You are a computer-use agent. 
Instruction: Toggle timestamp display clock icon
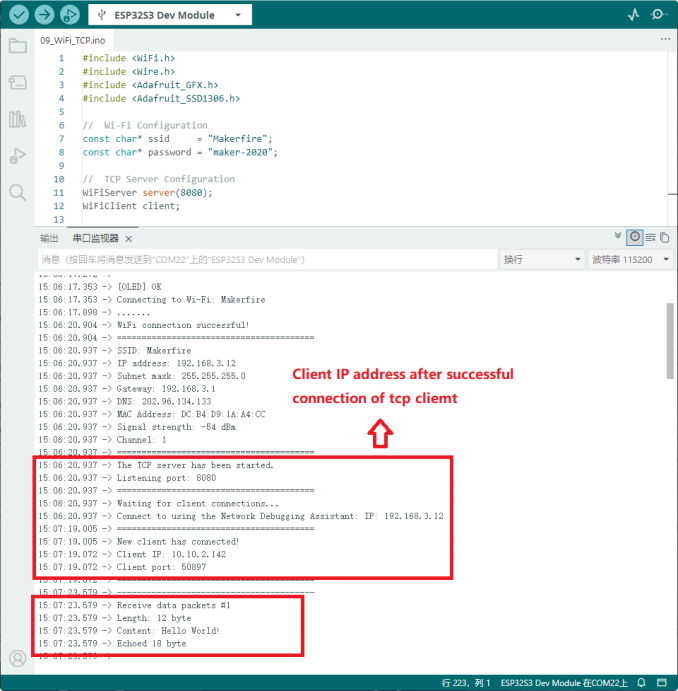pyautogui.click(x=634, y=237)
